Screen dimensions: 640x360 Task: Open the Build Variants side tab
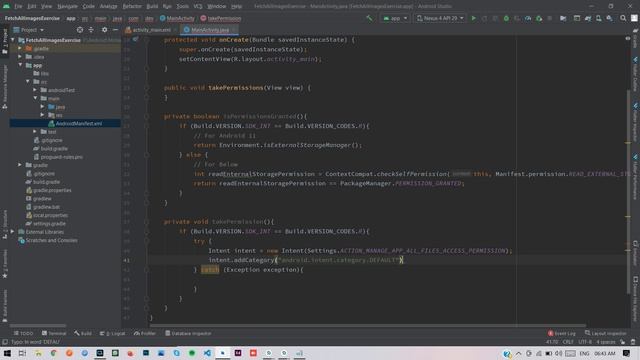pos(5,306)
